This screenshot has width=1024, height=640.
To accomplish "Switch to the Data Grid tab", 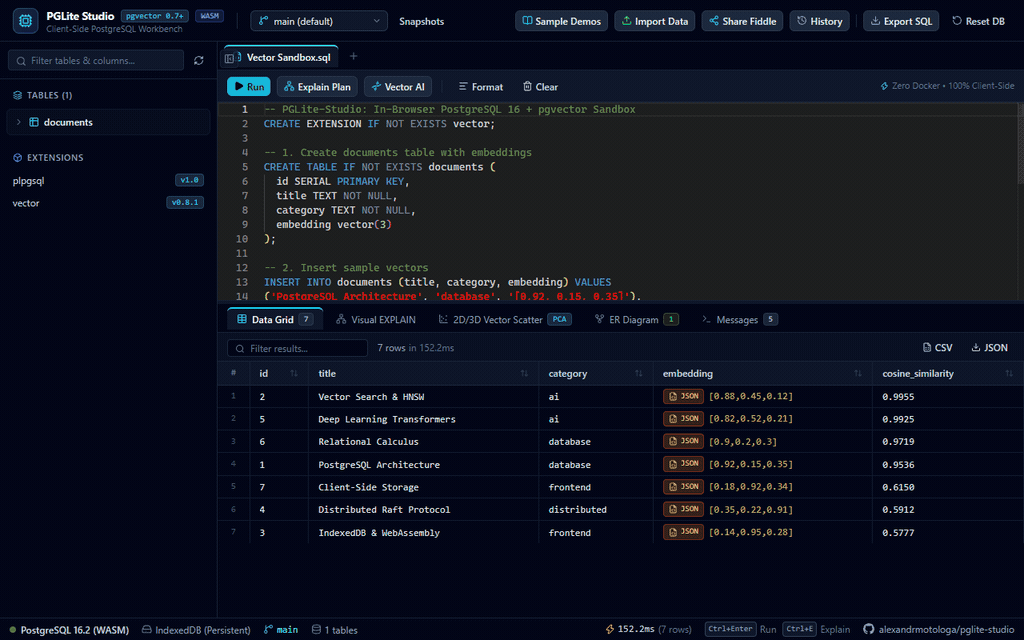I will [x=275, y=319].
